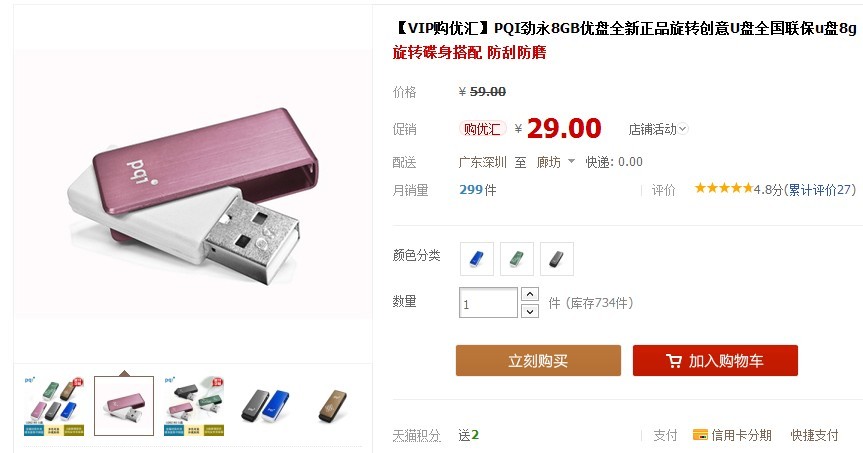Select the gray and blue USB thumbnail
This screenshot has width=863, height=453.
point(265,406)
